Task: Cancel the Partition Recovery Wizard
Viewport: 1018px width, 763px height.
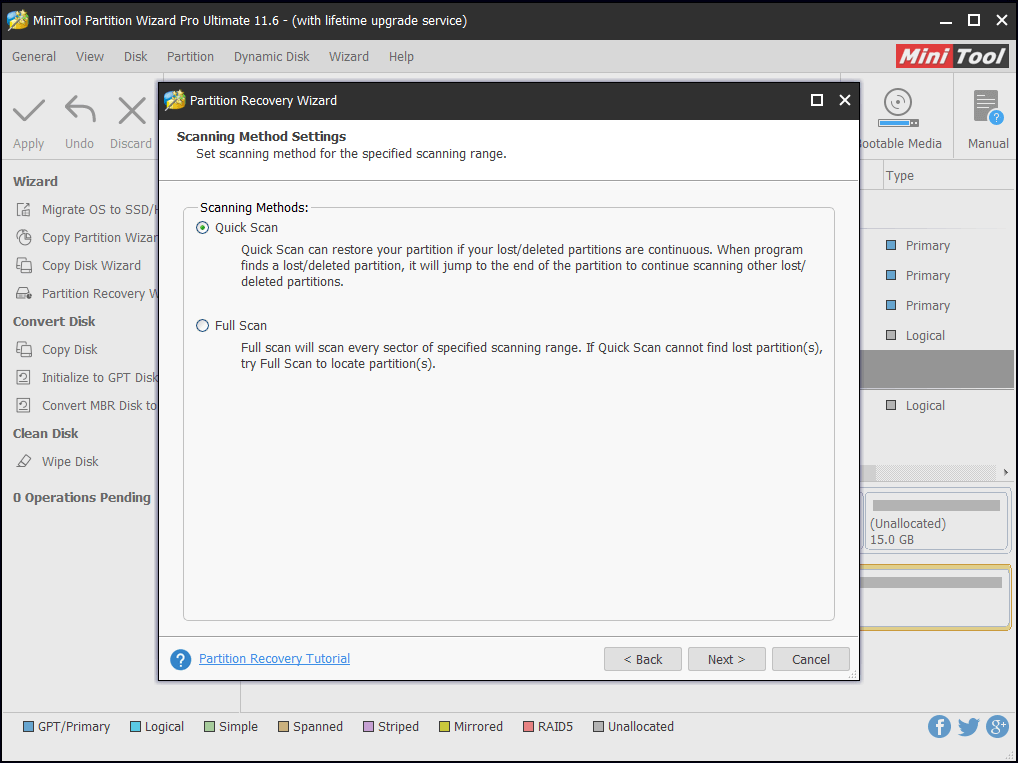Action: click(810, 659)
